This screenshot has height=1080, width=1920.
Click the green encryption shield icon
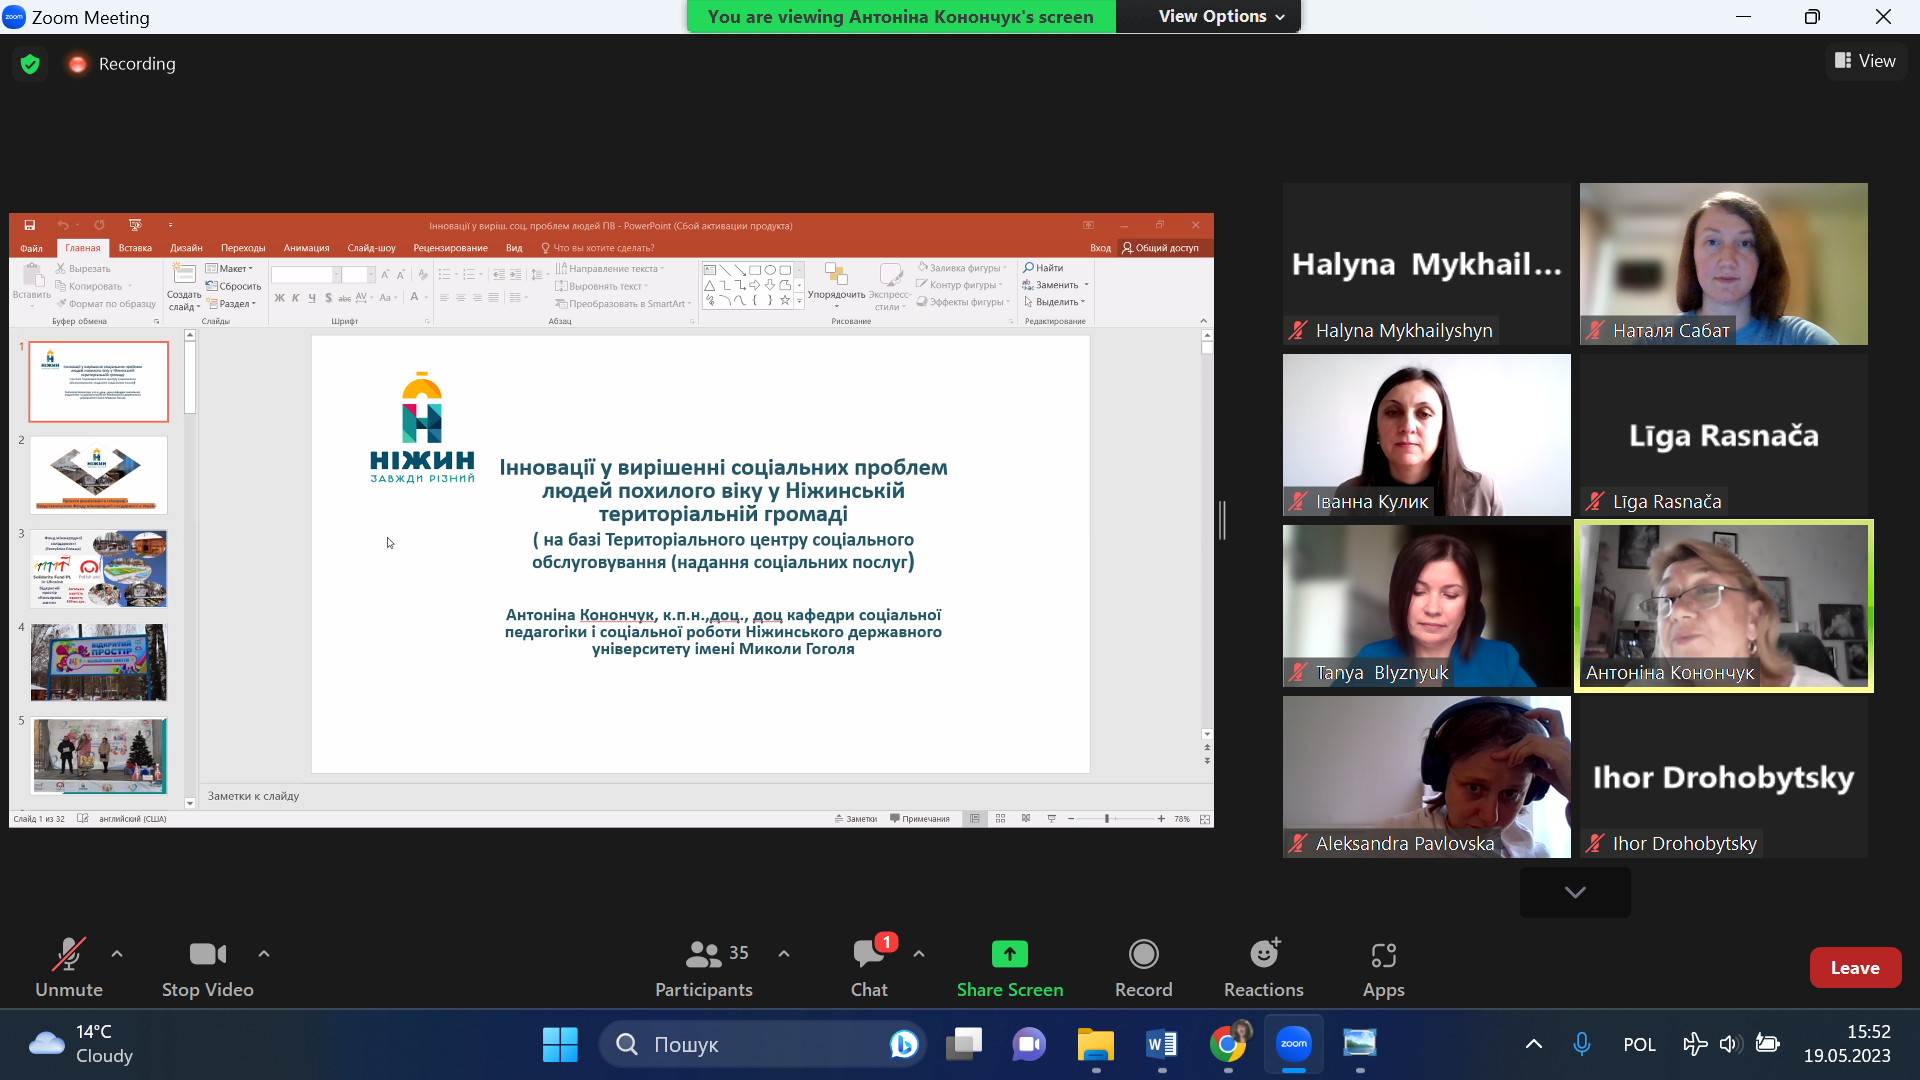[30, 64]
